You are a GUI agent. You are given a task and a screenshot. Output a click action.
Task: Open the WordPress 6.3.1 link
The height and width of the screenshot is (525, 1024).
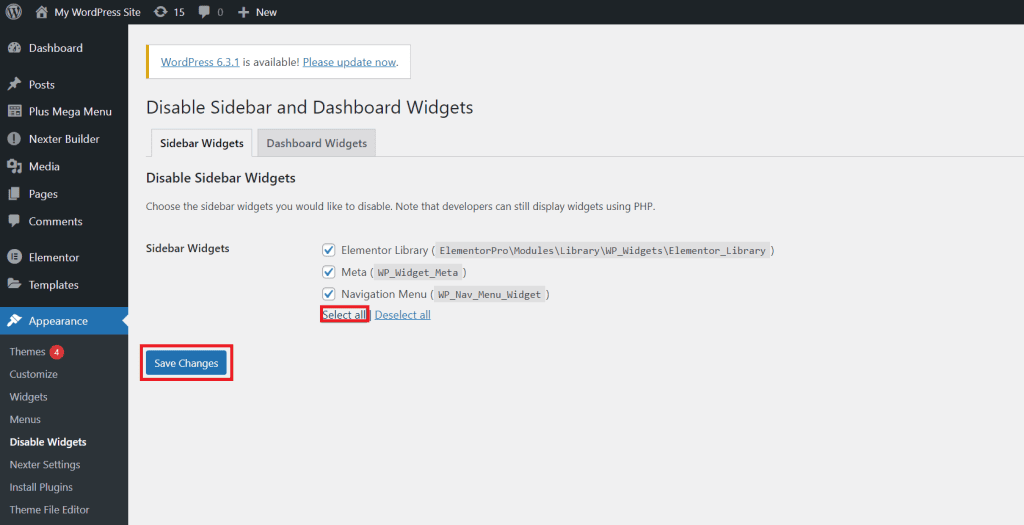tap(200, 62)
